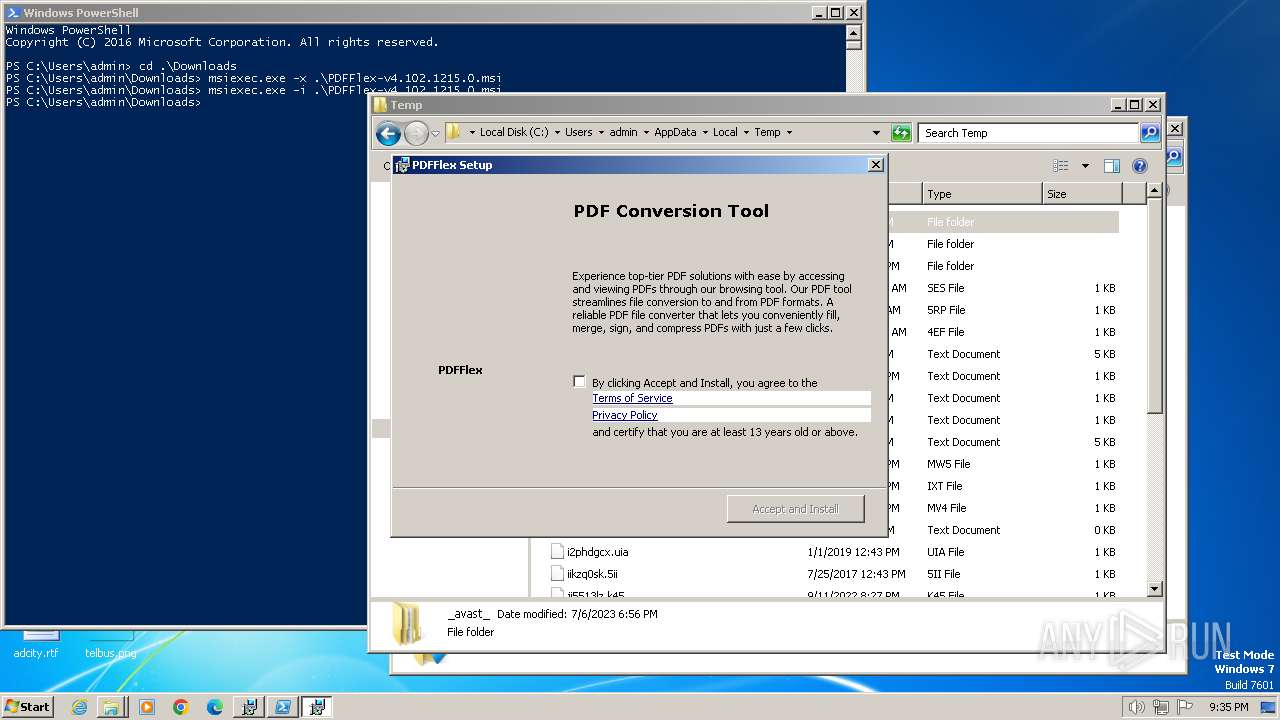Viewport: 1280px width, 720px height.
Task: Click the Forward arrow in Temp window
Action: [416, 133]
